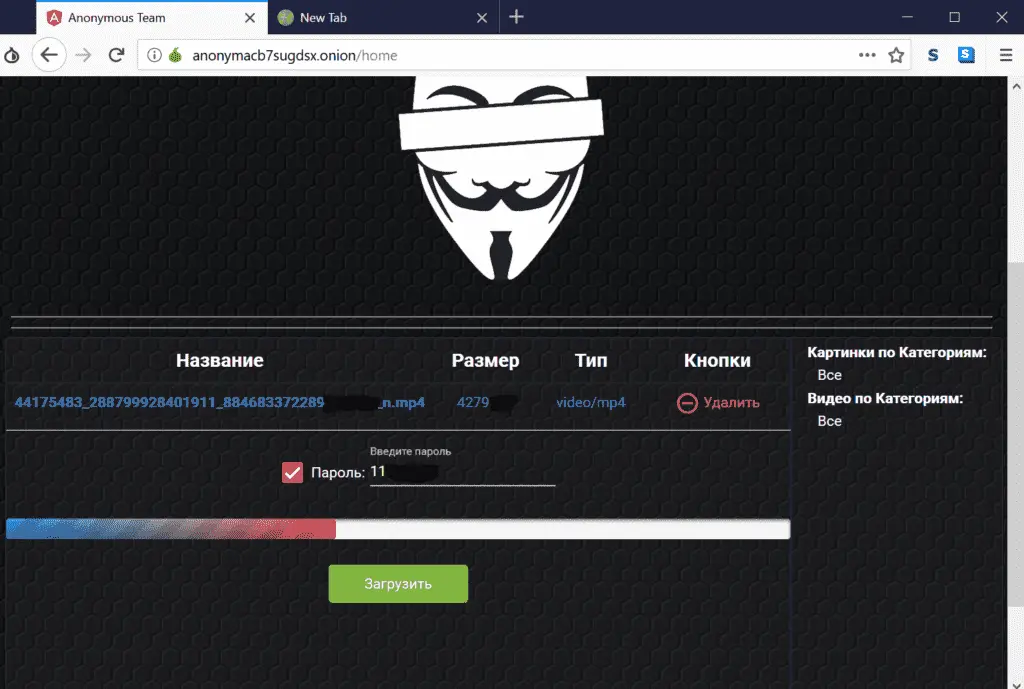1024x689 pixels.
Task: Click the red minus icon beside Удалить
Action: tap(687, 403)
